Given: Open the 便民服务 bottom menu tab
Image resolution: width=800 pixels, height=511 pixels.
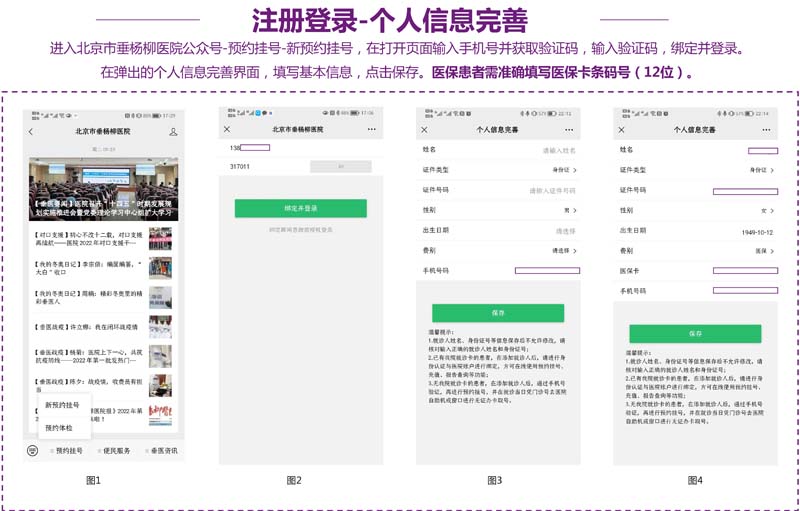Looking at the screenshot, I should point(114,451).
